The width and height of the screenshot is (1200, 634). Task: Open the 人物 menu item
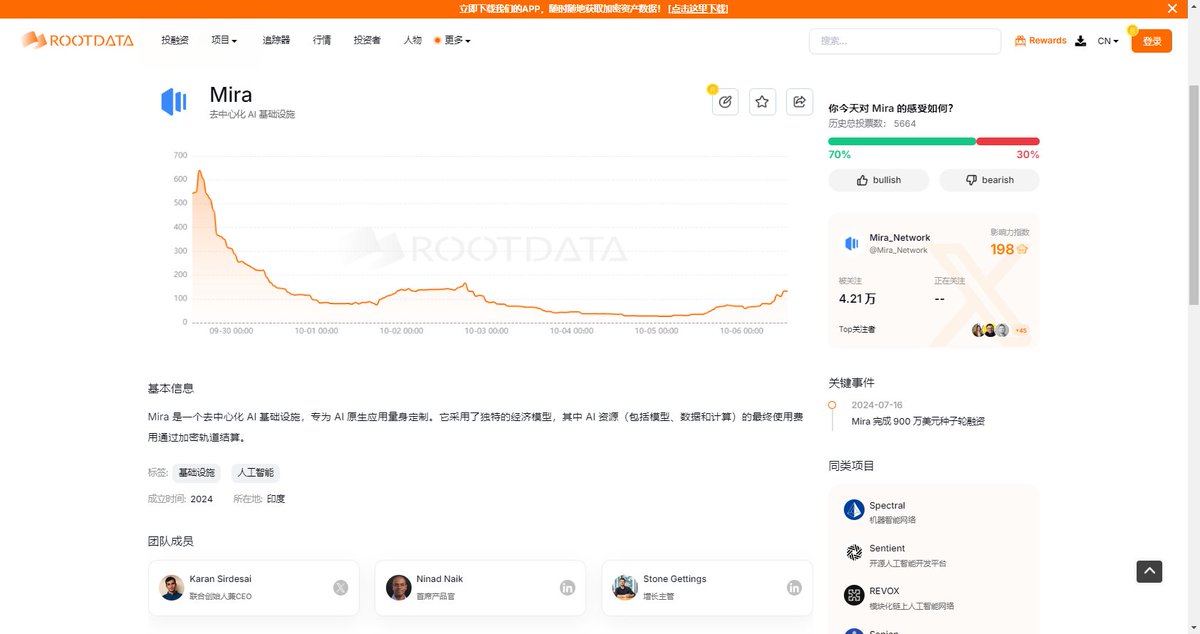413,41
